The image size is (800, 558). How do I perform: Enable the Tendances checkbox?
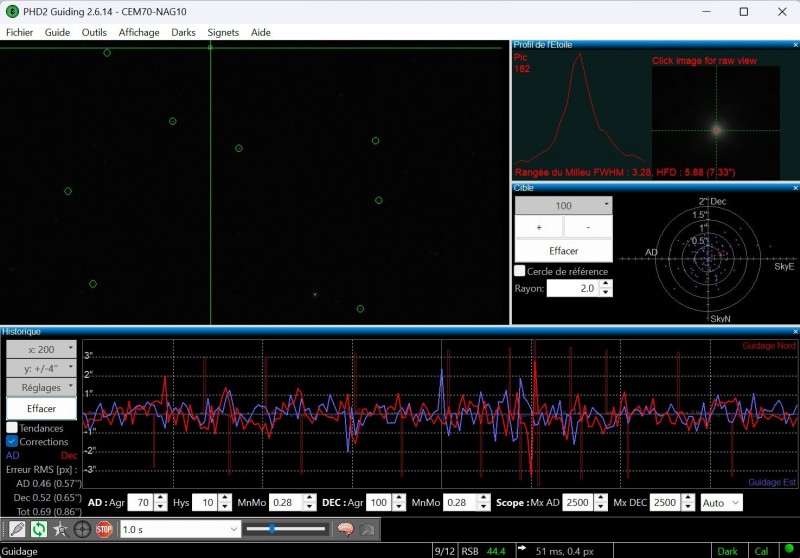[12, 427]
